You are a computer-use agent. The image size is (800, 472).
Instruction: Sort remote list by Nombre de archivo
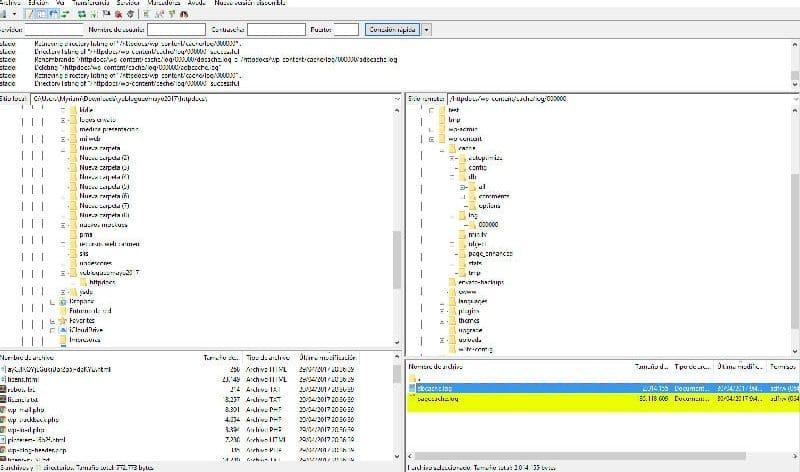tap(436, 366)
